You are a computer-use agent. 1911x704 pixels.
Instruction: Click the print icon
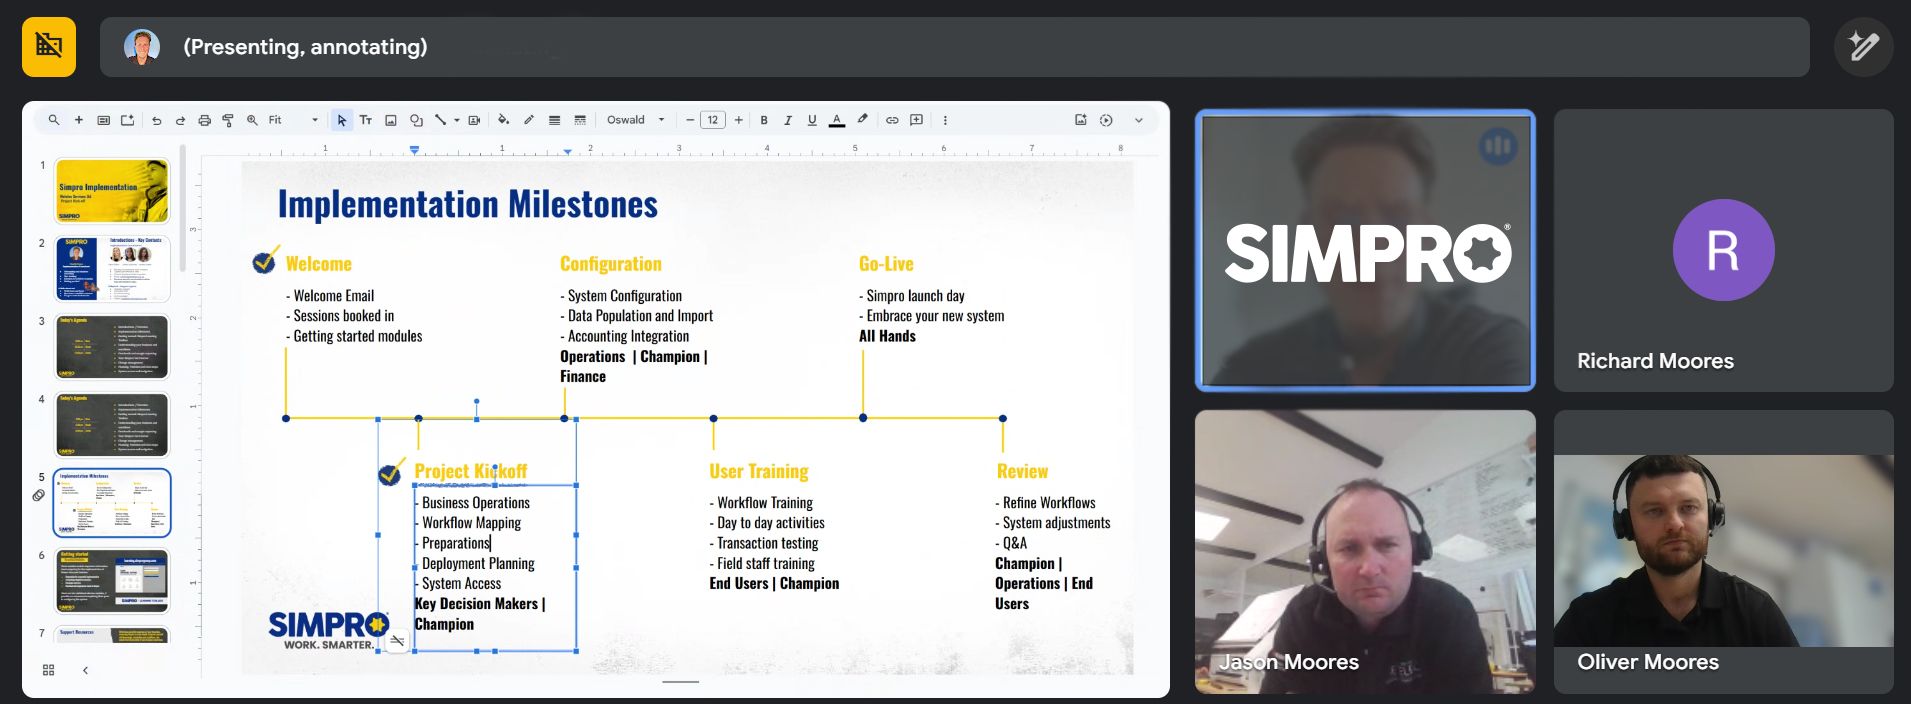(204, 120)
